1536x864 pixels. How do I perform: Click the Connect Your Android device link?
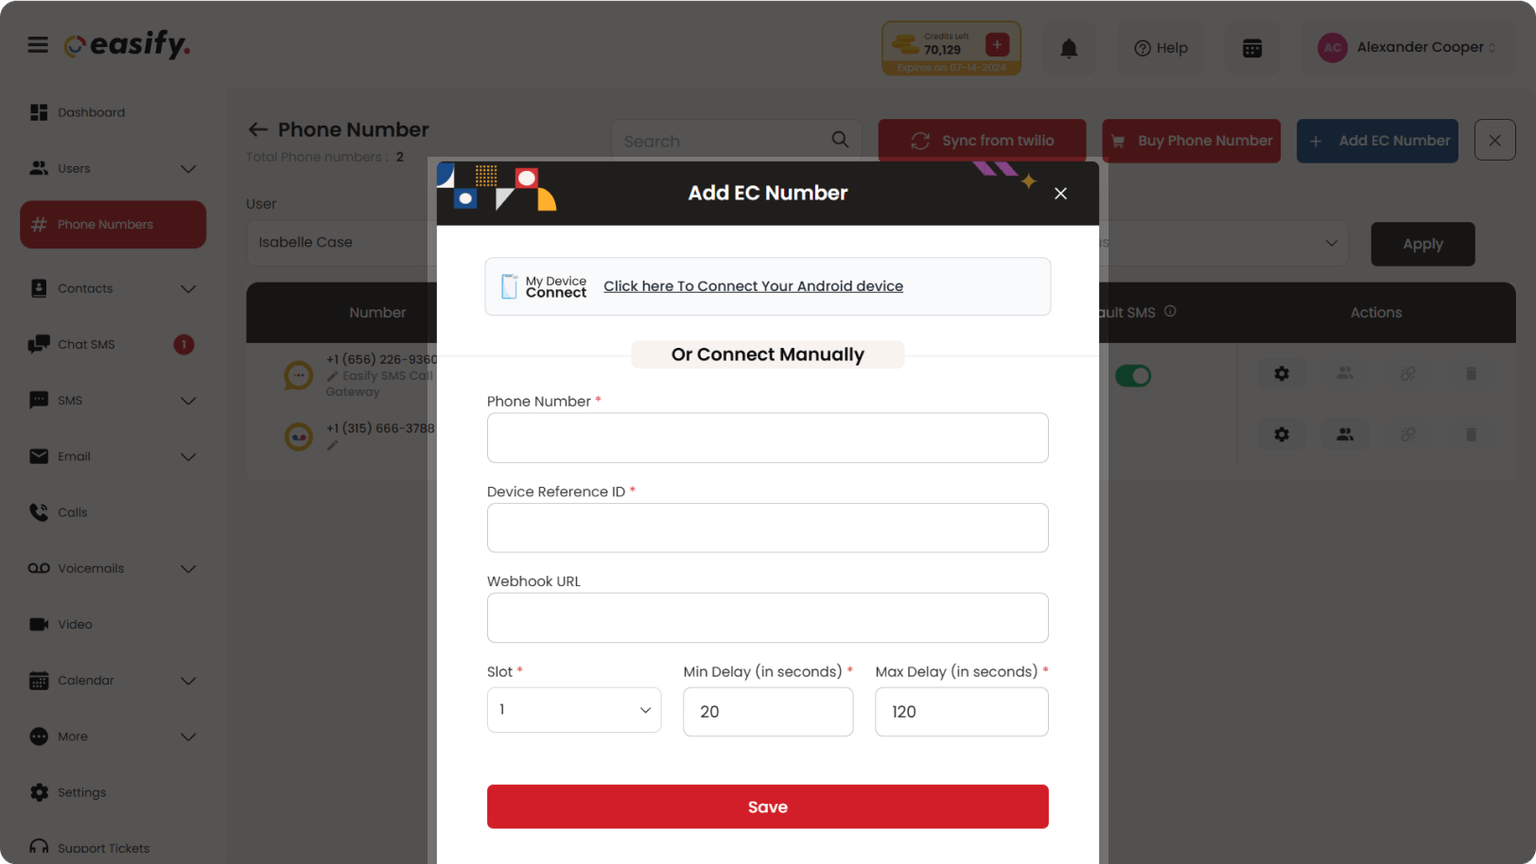[x=753, y=286]
